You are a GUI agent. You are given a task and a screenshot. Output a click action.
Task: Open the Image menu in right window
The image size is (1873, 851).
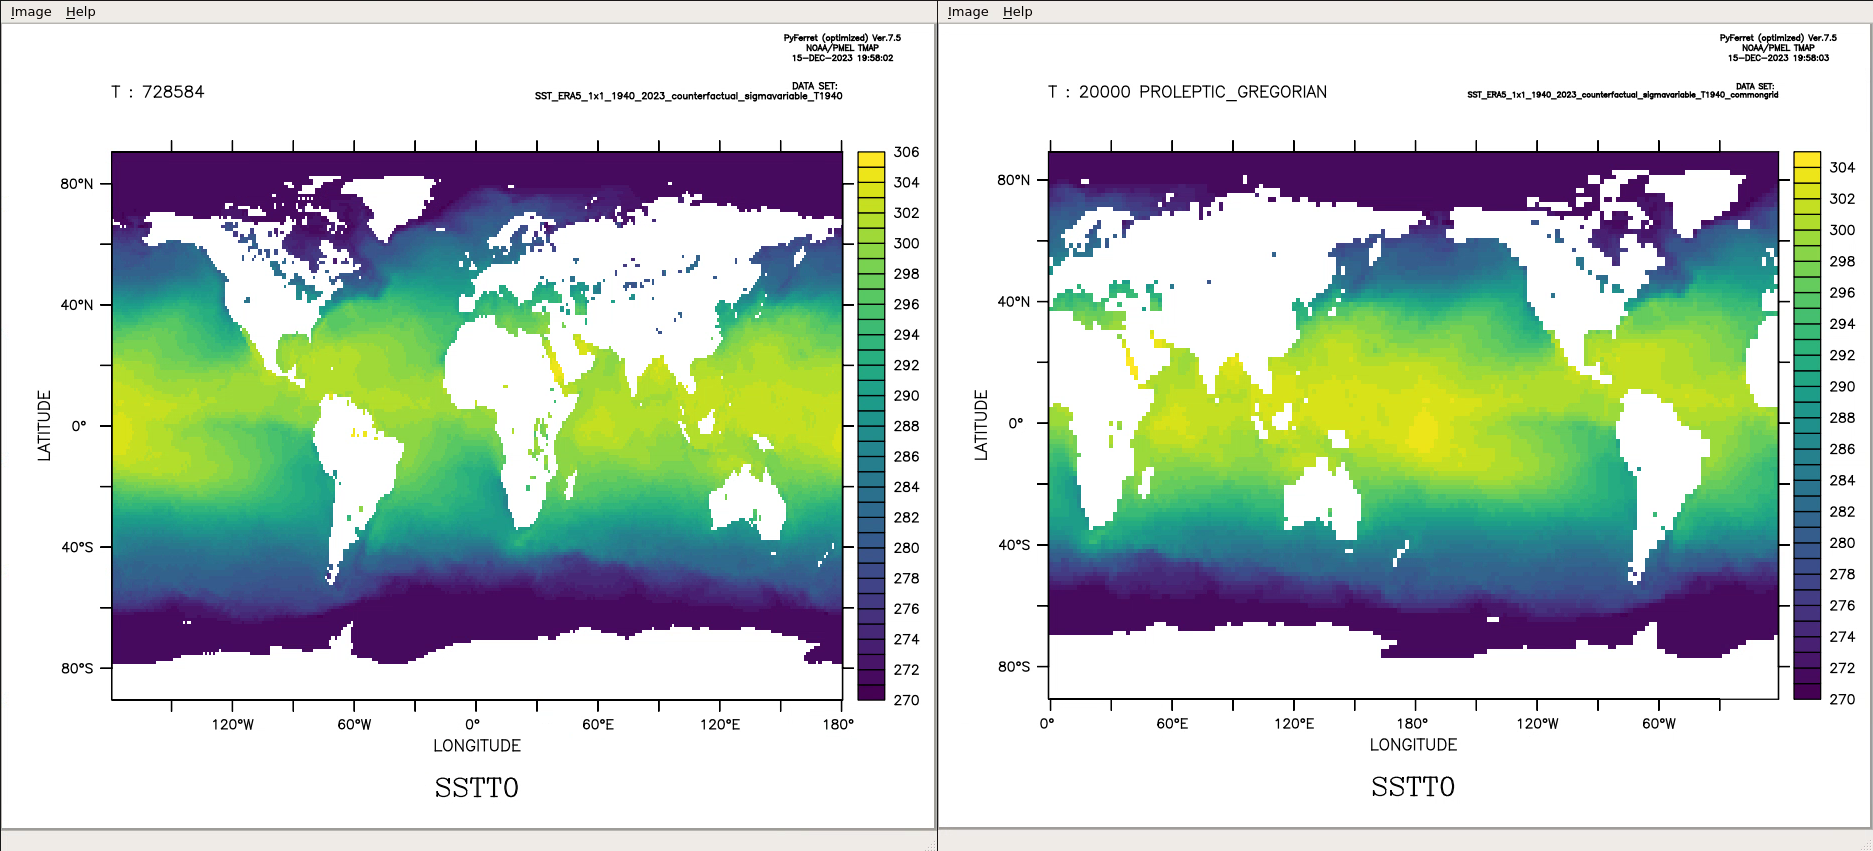(x=967, y=12)
